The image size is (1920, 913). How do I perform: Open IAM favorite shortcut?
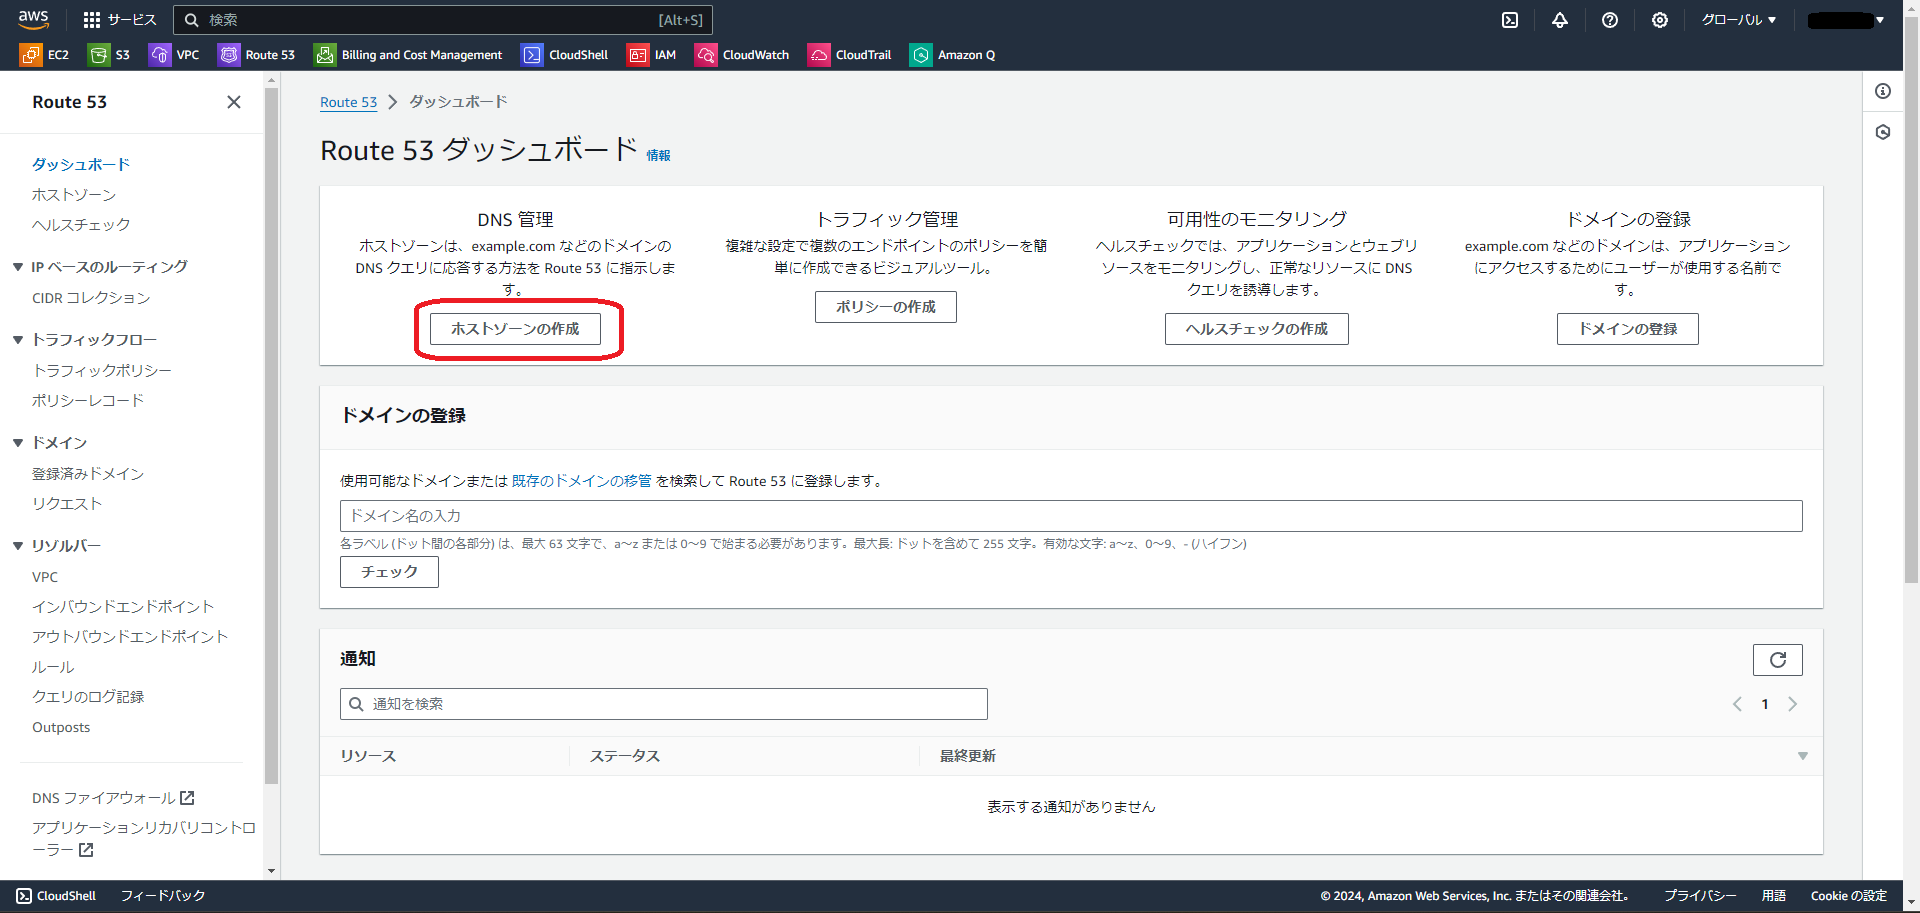point(652,55)
